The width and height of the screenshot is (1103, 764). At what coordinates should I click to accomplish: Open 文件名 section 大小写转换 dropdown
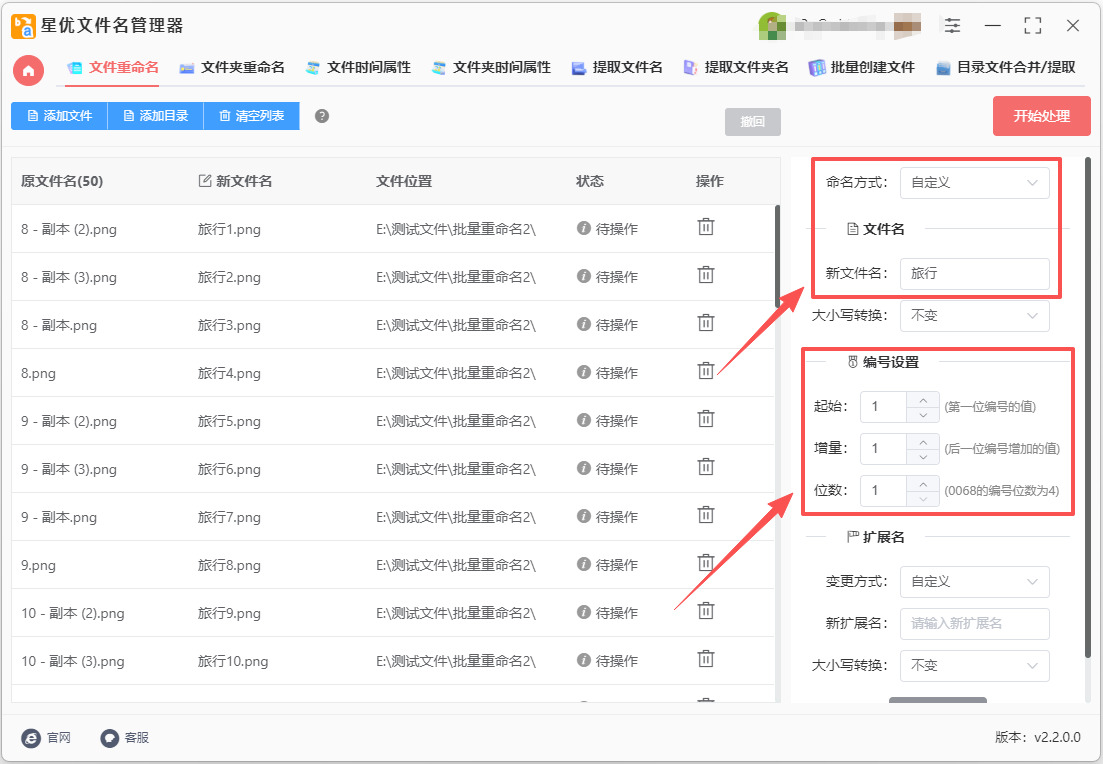(974, 316)
